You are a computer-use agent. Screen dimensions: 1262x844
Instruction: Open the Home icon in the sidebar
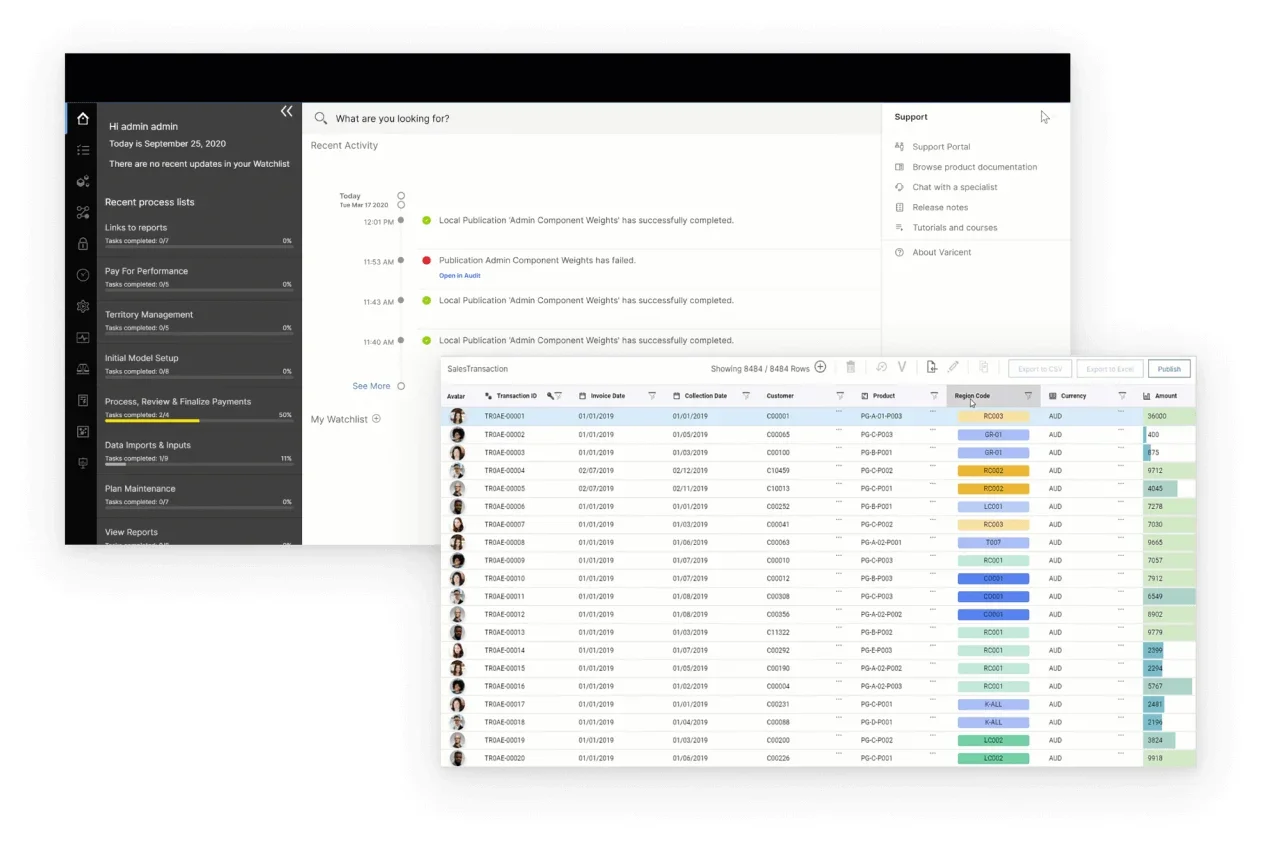click(82, 119)
